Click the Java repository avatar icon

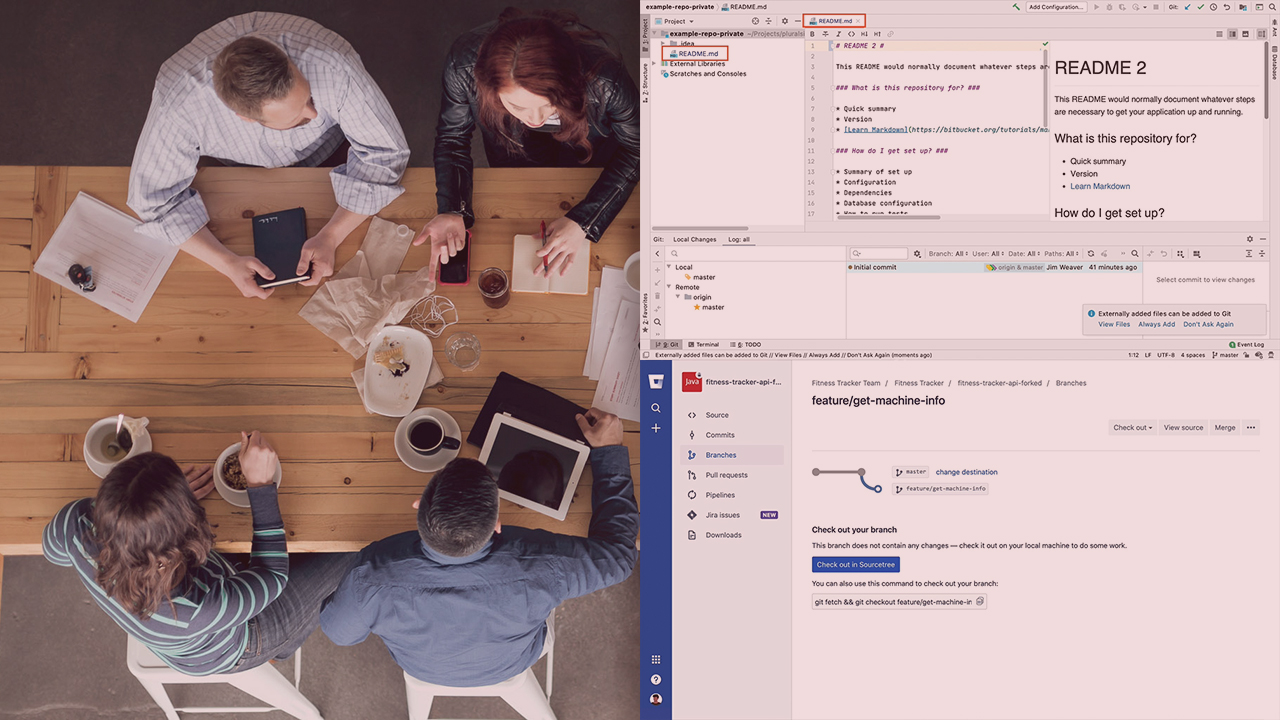(691, 382)
